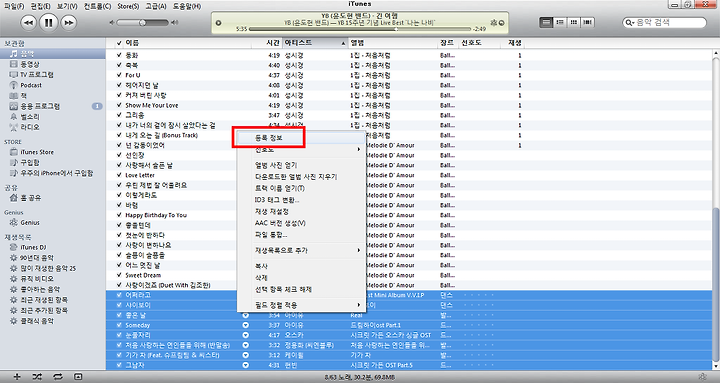This screenshot has height=383, width=720.
Task: Open Ping dropdown on 눈물자리 row
Action: pos(246,335)
